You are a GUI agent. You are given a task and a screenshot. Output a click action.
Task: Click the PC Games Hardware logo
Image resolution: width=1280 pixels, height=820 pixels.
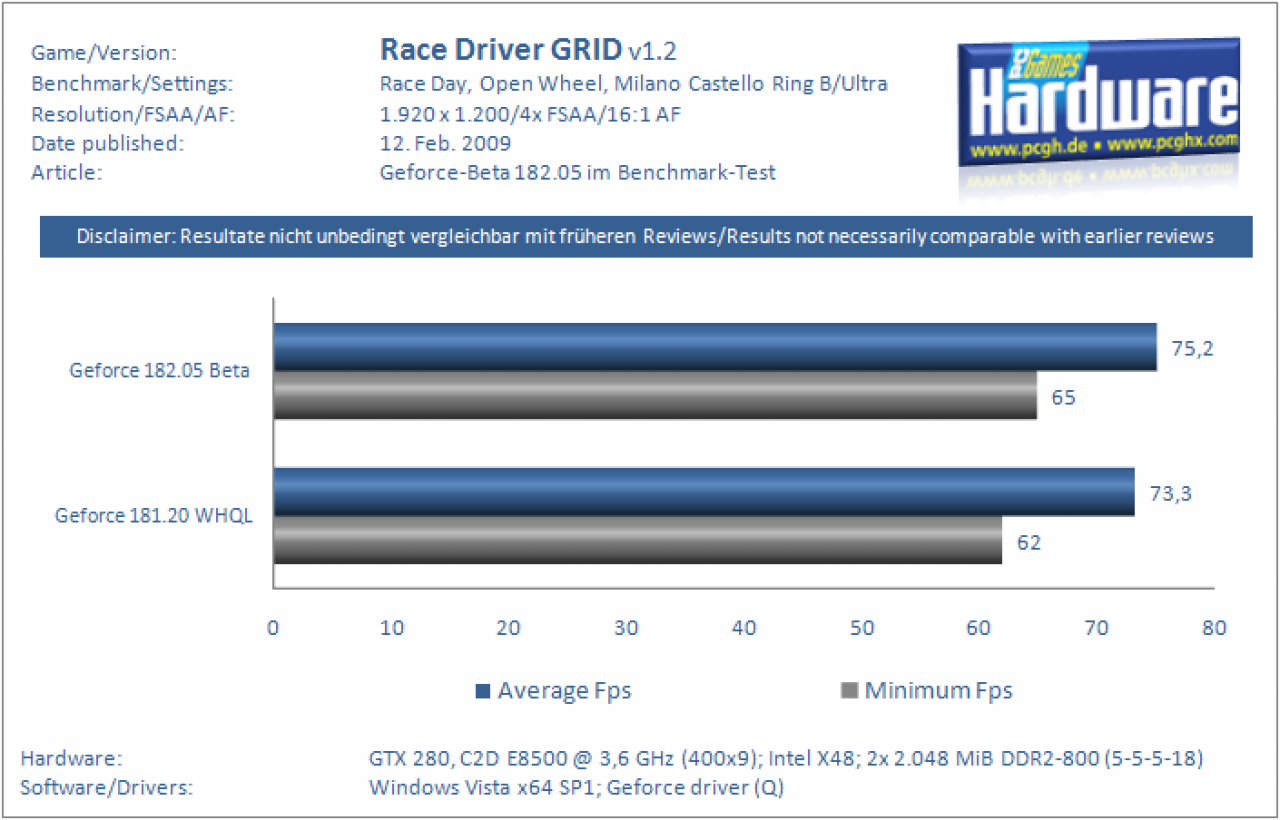pos(1098,104)
